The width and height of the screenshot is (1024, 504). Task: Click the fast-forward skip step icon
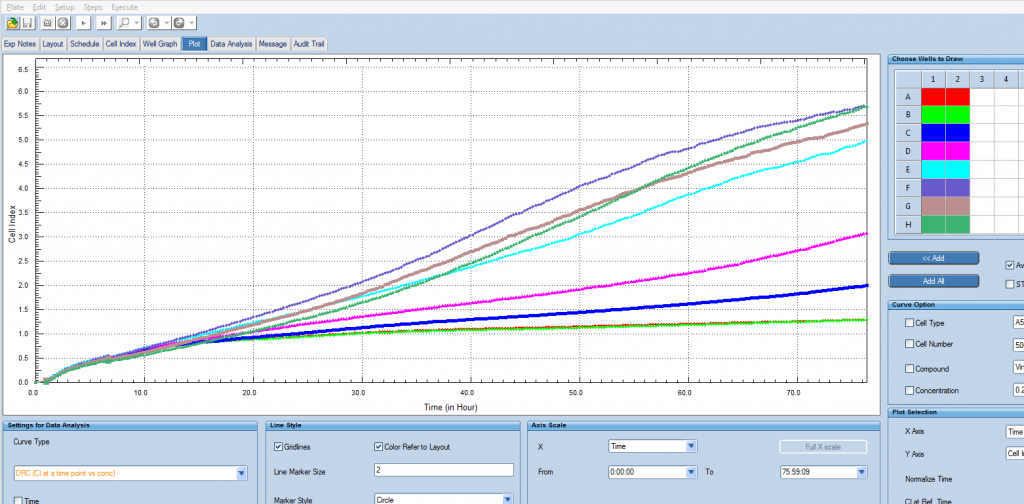103,22
